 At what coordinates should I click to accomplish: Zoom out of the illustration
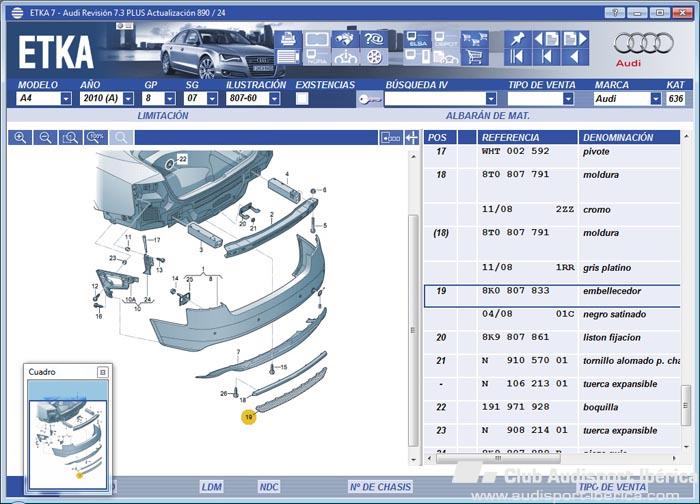click(46, 137)
